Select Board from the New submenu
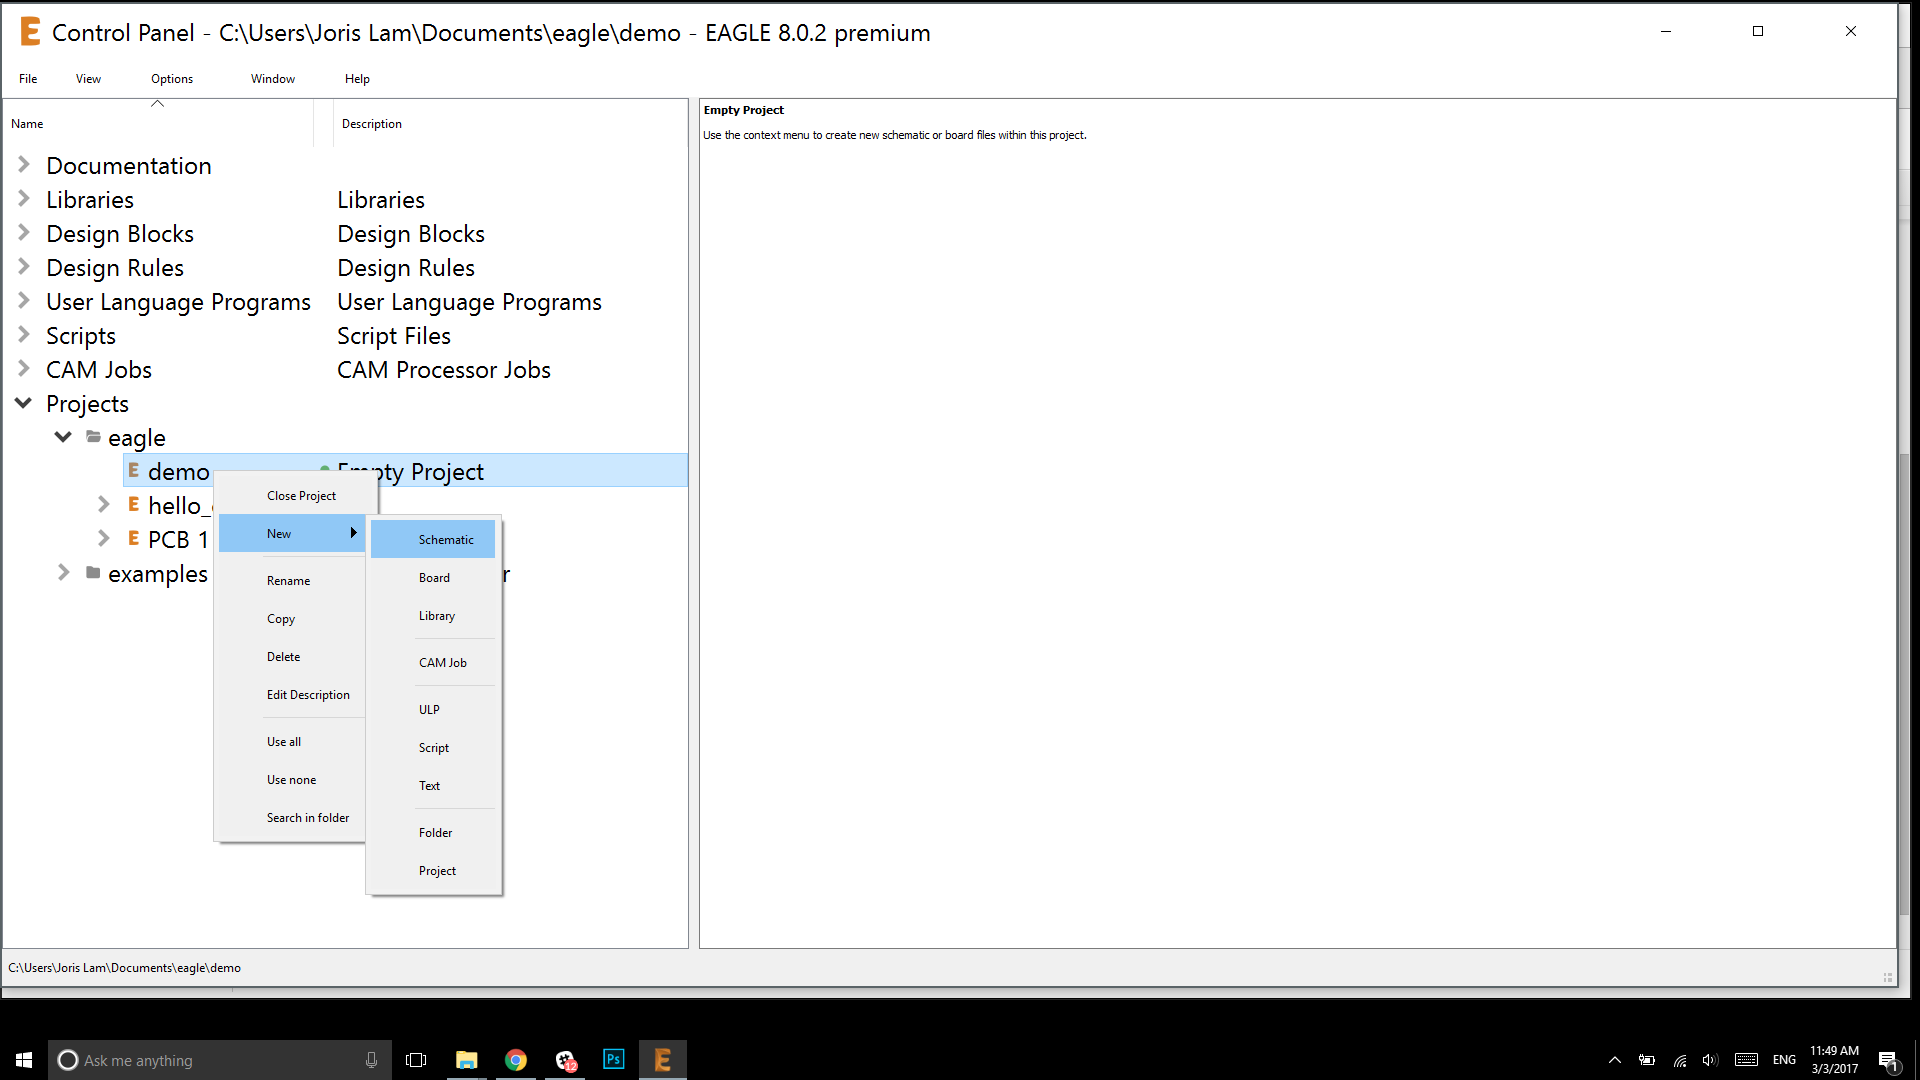Viewport: 1920px width, 1080px height. [434, 578]
